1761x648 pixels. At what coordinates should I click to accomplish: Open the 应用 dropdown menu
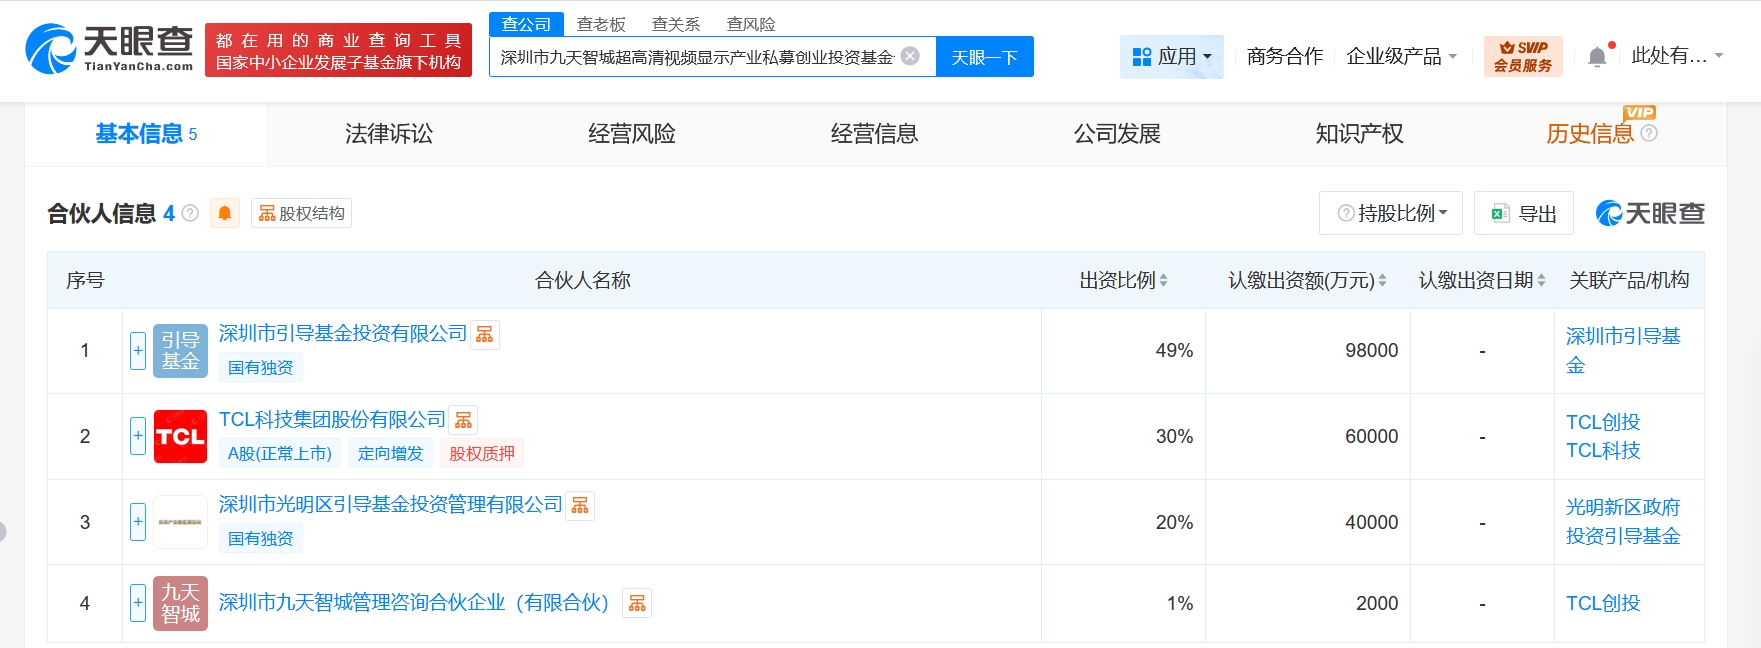1171,57
